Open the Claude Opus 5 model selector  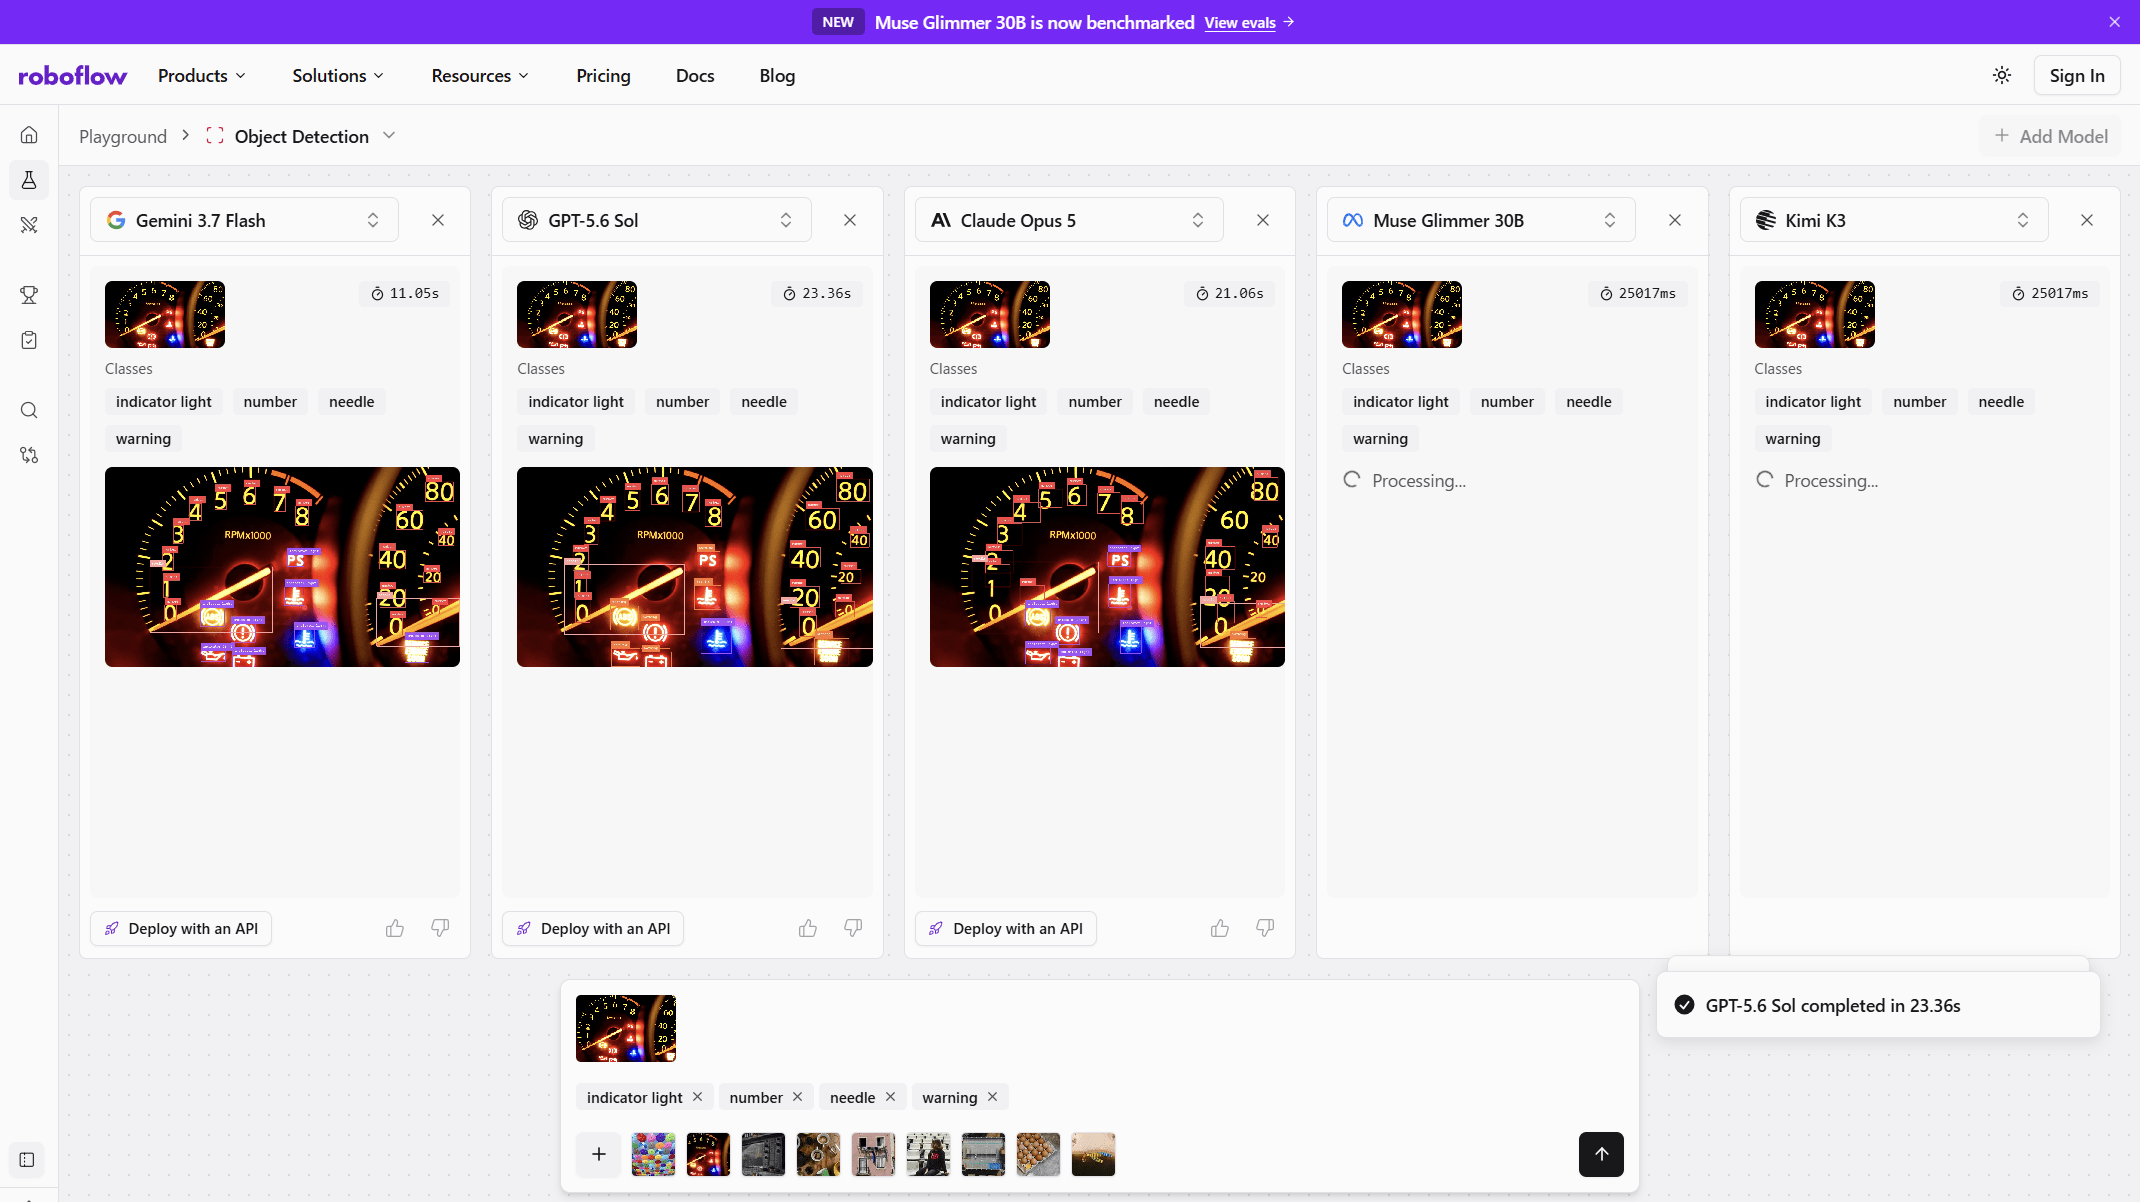click(1069, 220)
